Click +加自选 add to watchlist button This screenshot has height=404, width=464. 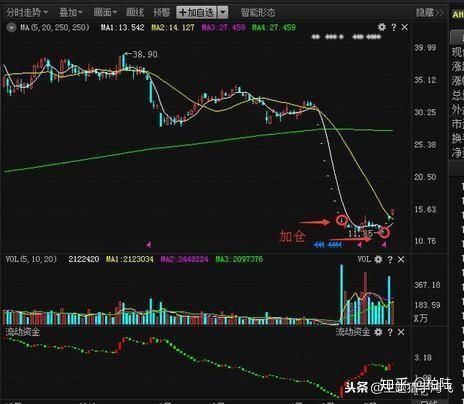pyautogui.click(x=196, y=13)
